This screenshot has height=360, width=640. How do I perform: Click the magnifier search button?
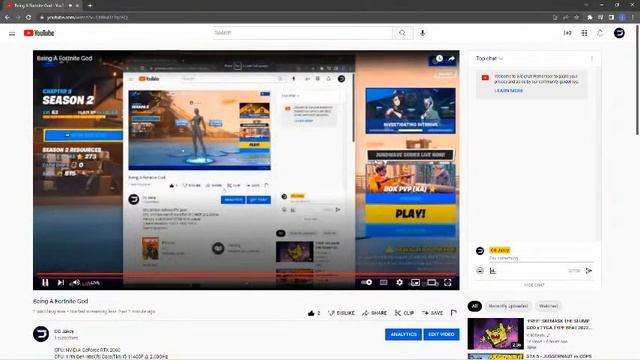(x=402, y=33)
